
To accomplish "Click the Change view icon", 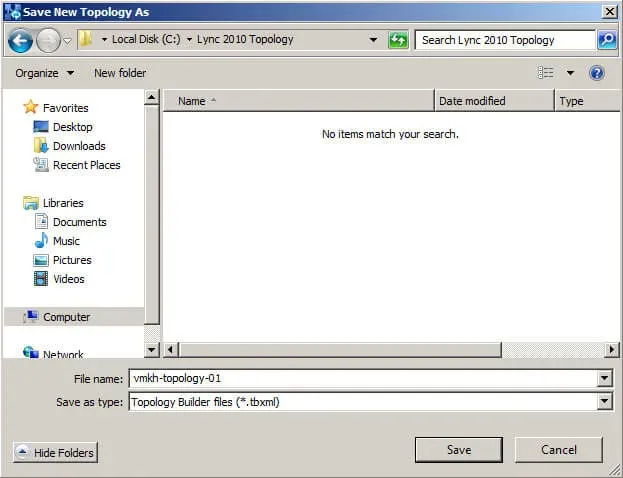I will (x=546, y=73).
